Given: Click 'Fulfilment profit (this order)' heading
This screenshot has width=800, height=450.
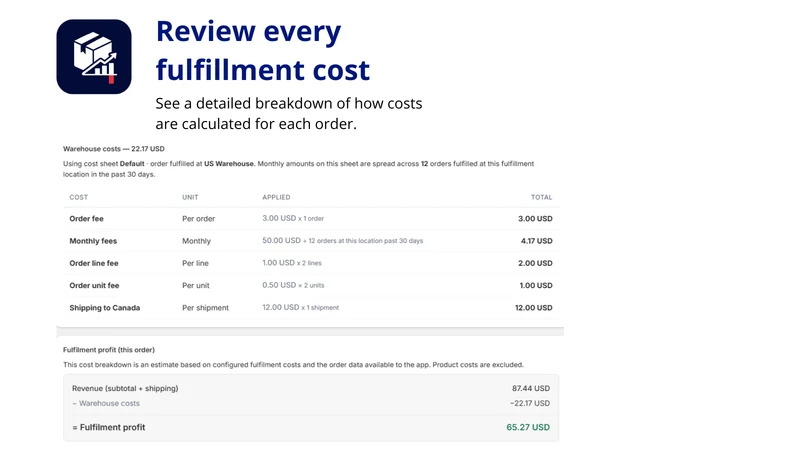Looking at the screenshot, I should click(109, 350).
